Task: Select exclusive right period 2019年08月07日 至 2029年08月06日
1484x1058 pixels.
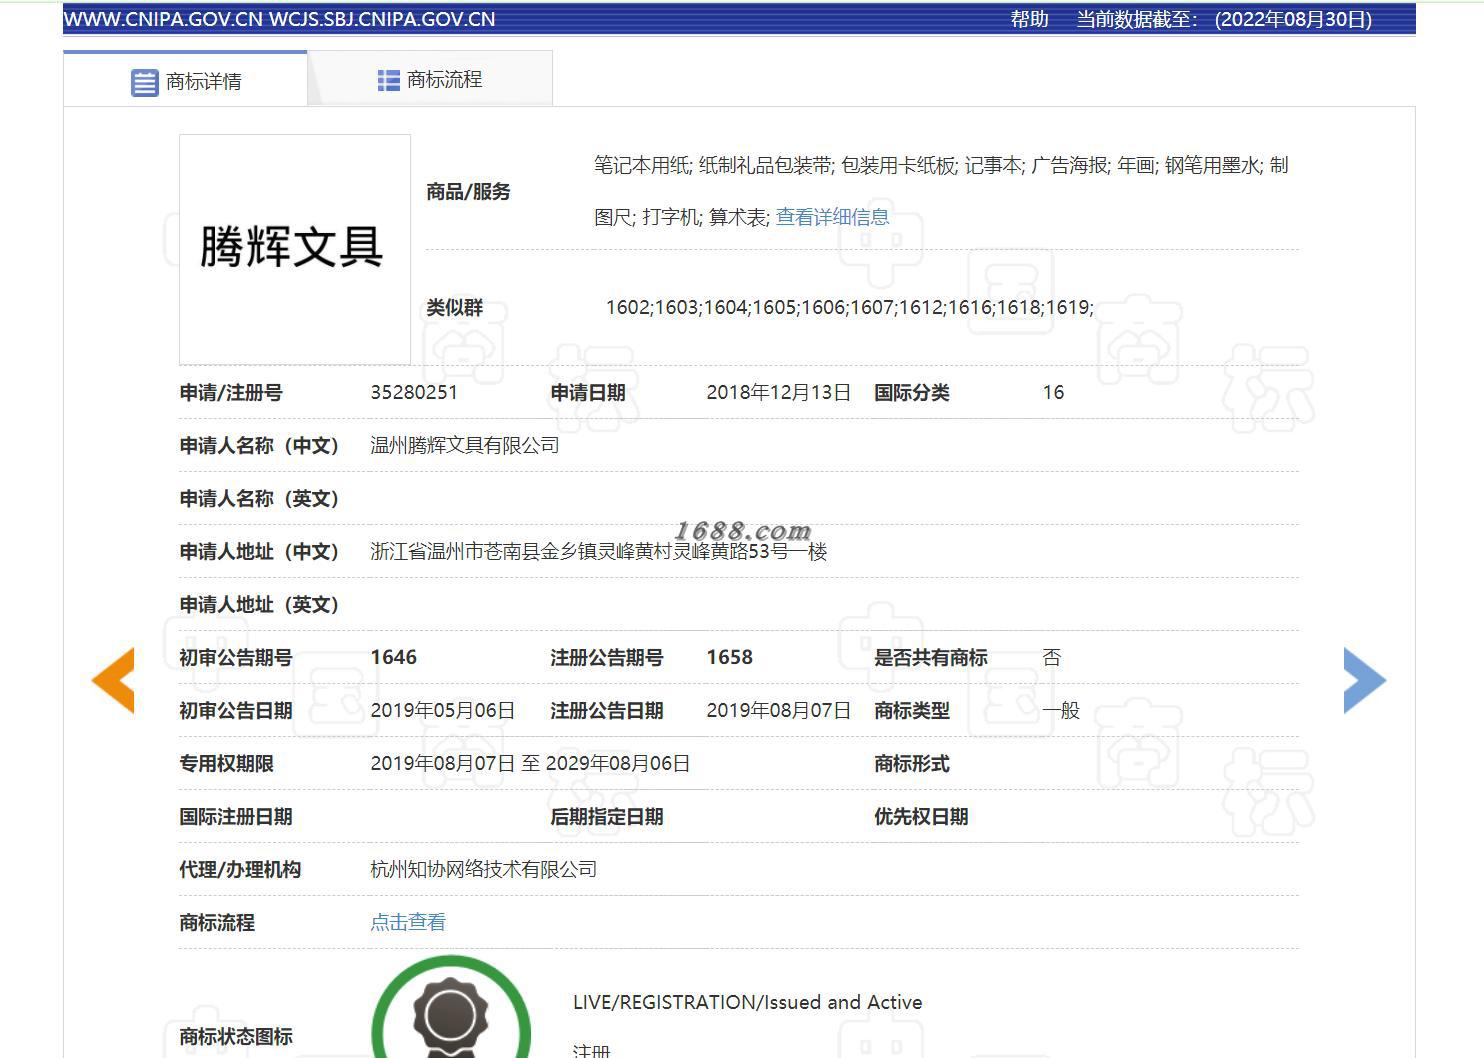Action: point(530,763)
